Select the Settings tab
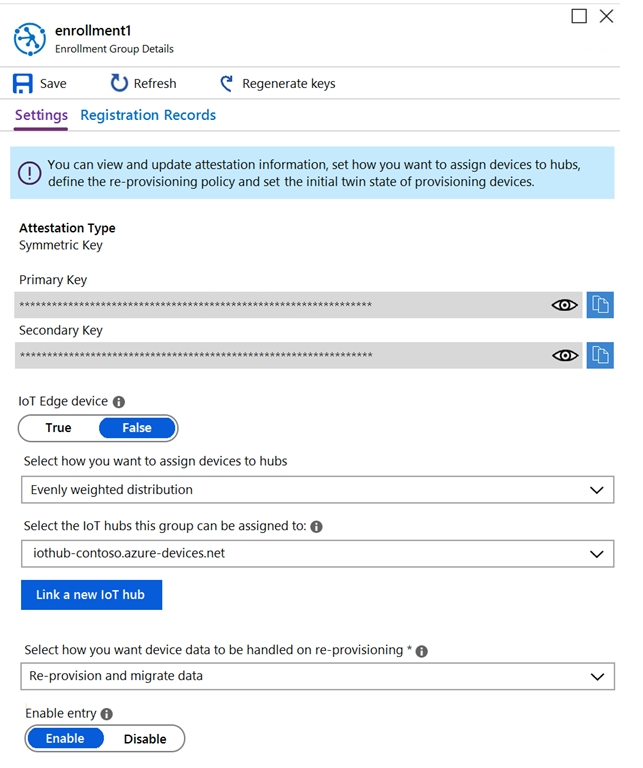Screen dimensions: 643x768 point(41,116)
